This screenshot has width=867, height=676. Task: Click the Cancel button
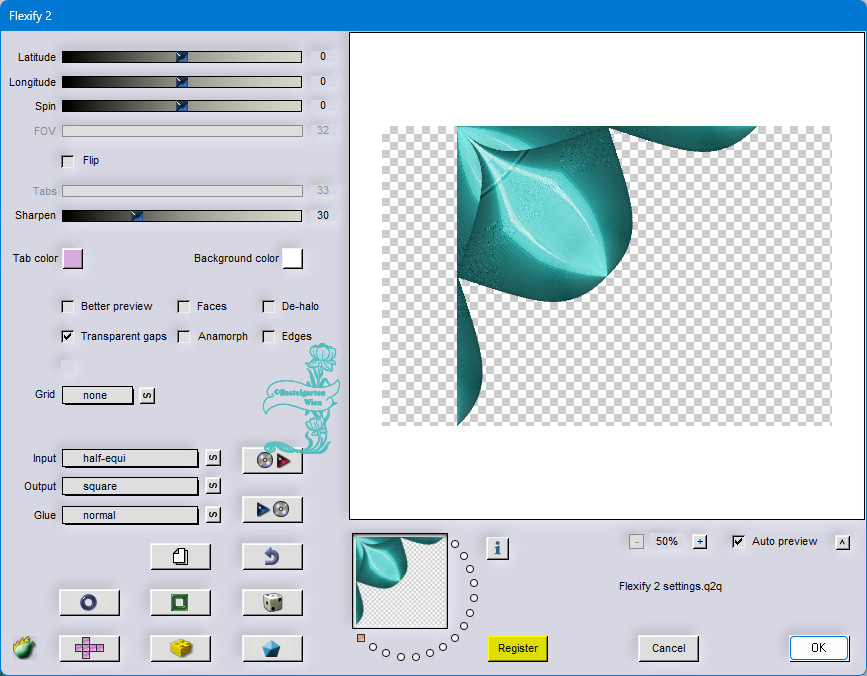tap(668, 648)
